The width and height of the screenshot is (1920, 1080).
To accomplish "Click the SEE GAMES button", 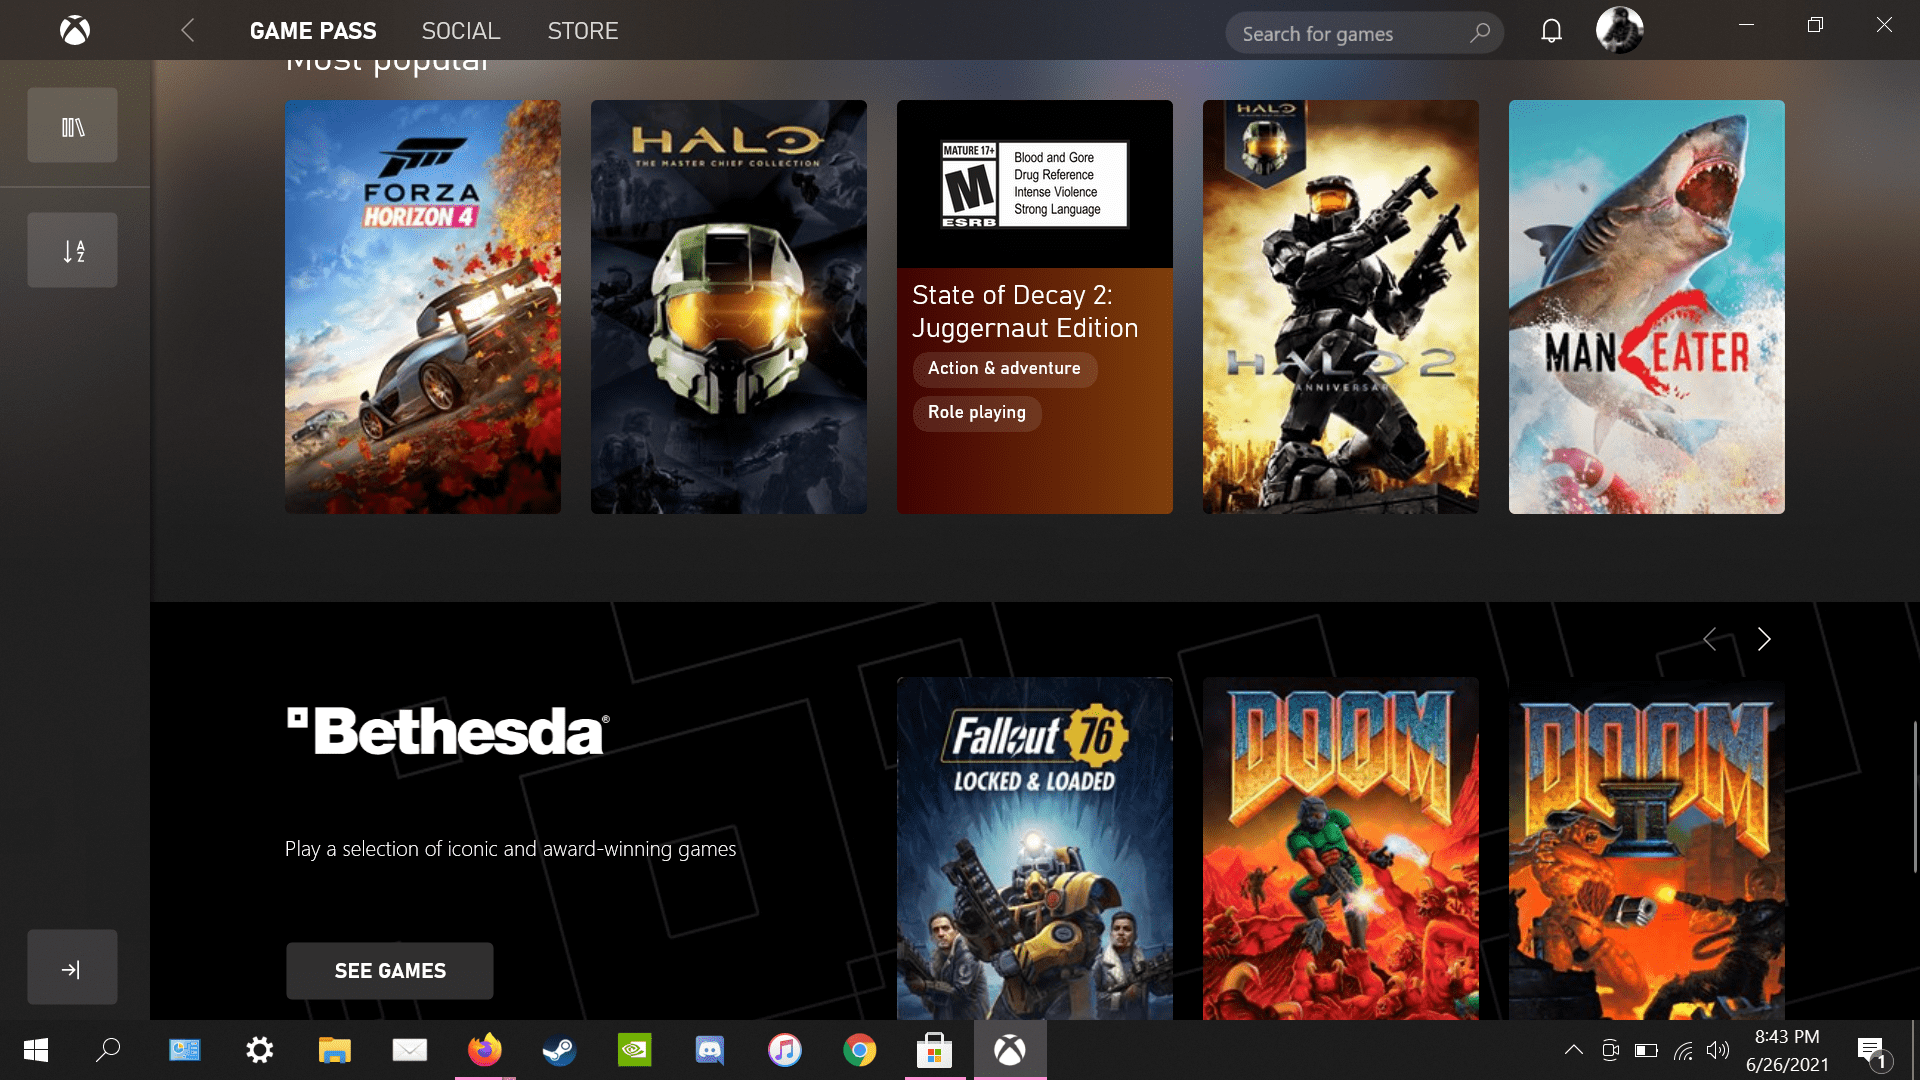I will coord(390,971).
